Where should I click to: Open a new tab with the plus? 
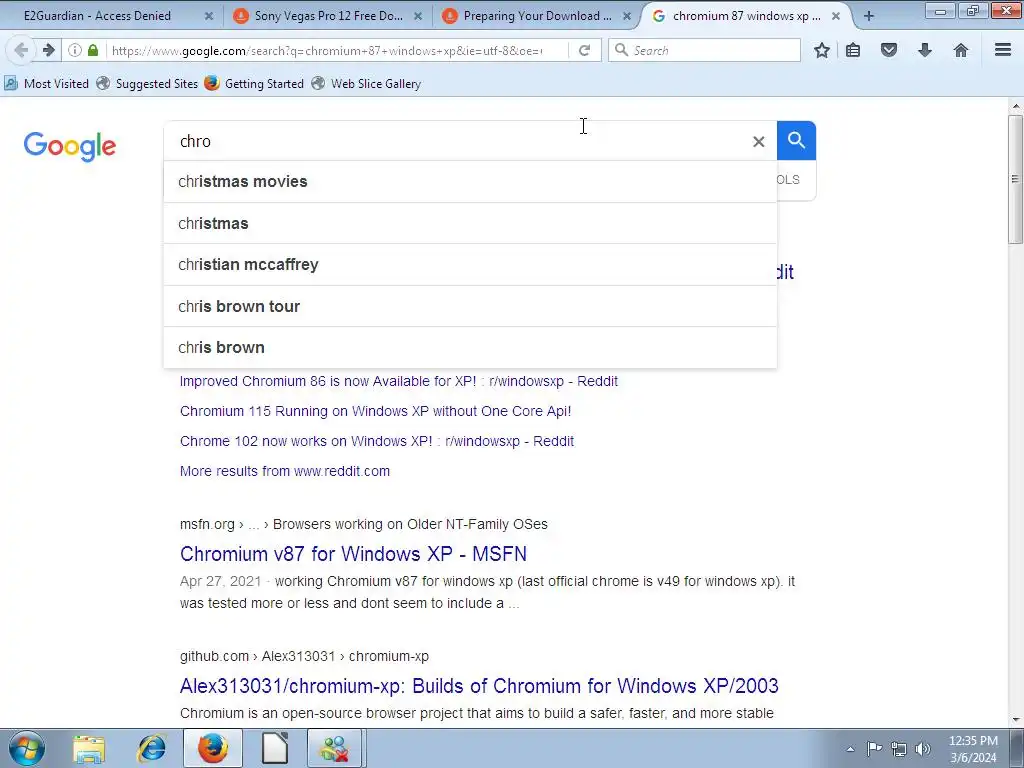tap(869, 16)
